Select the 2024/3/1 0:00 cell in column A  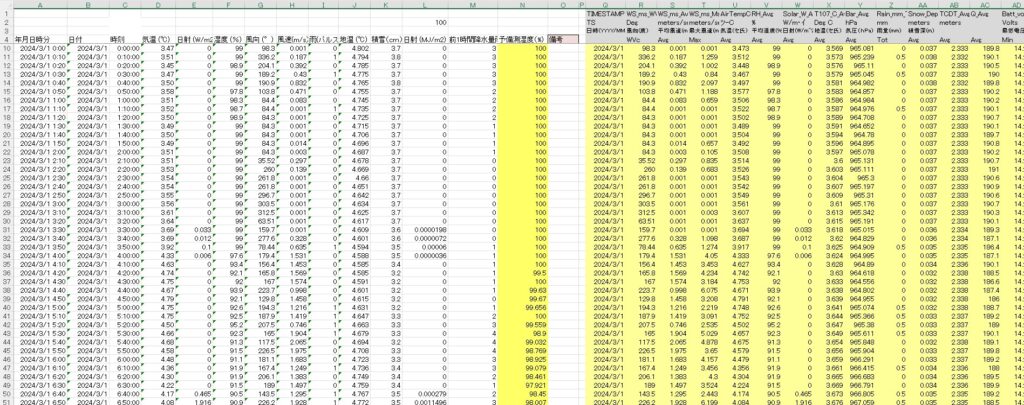click(40, 48)
